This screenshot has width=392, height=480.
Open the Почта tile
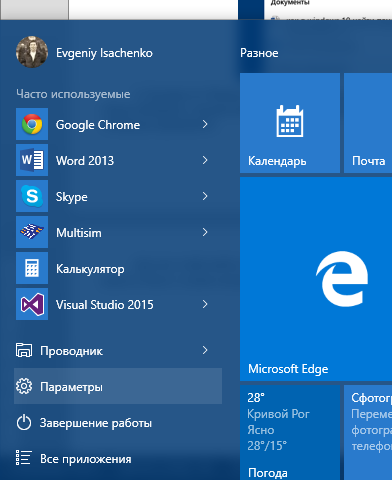click(x=368, y=123)
